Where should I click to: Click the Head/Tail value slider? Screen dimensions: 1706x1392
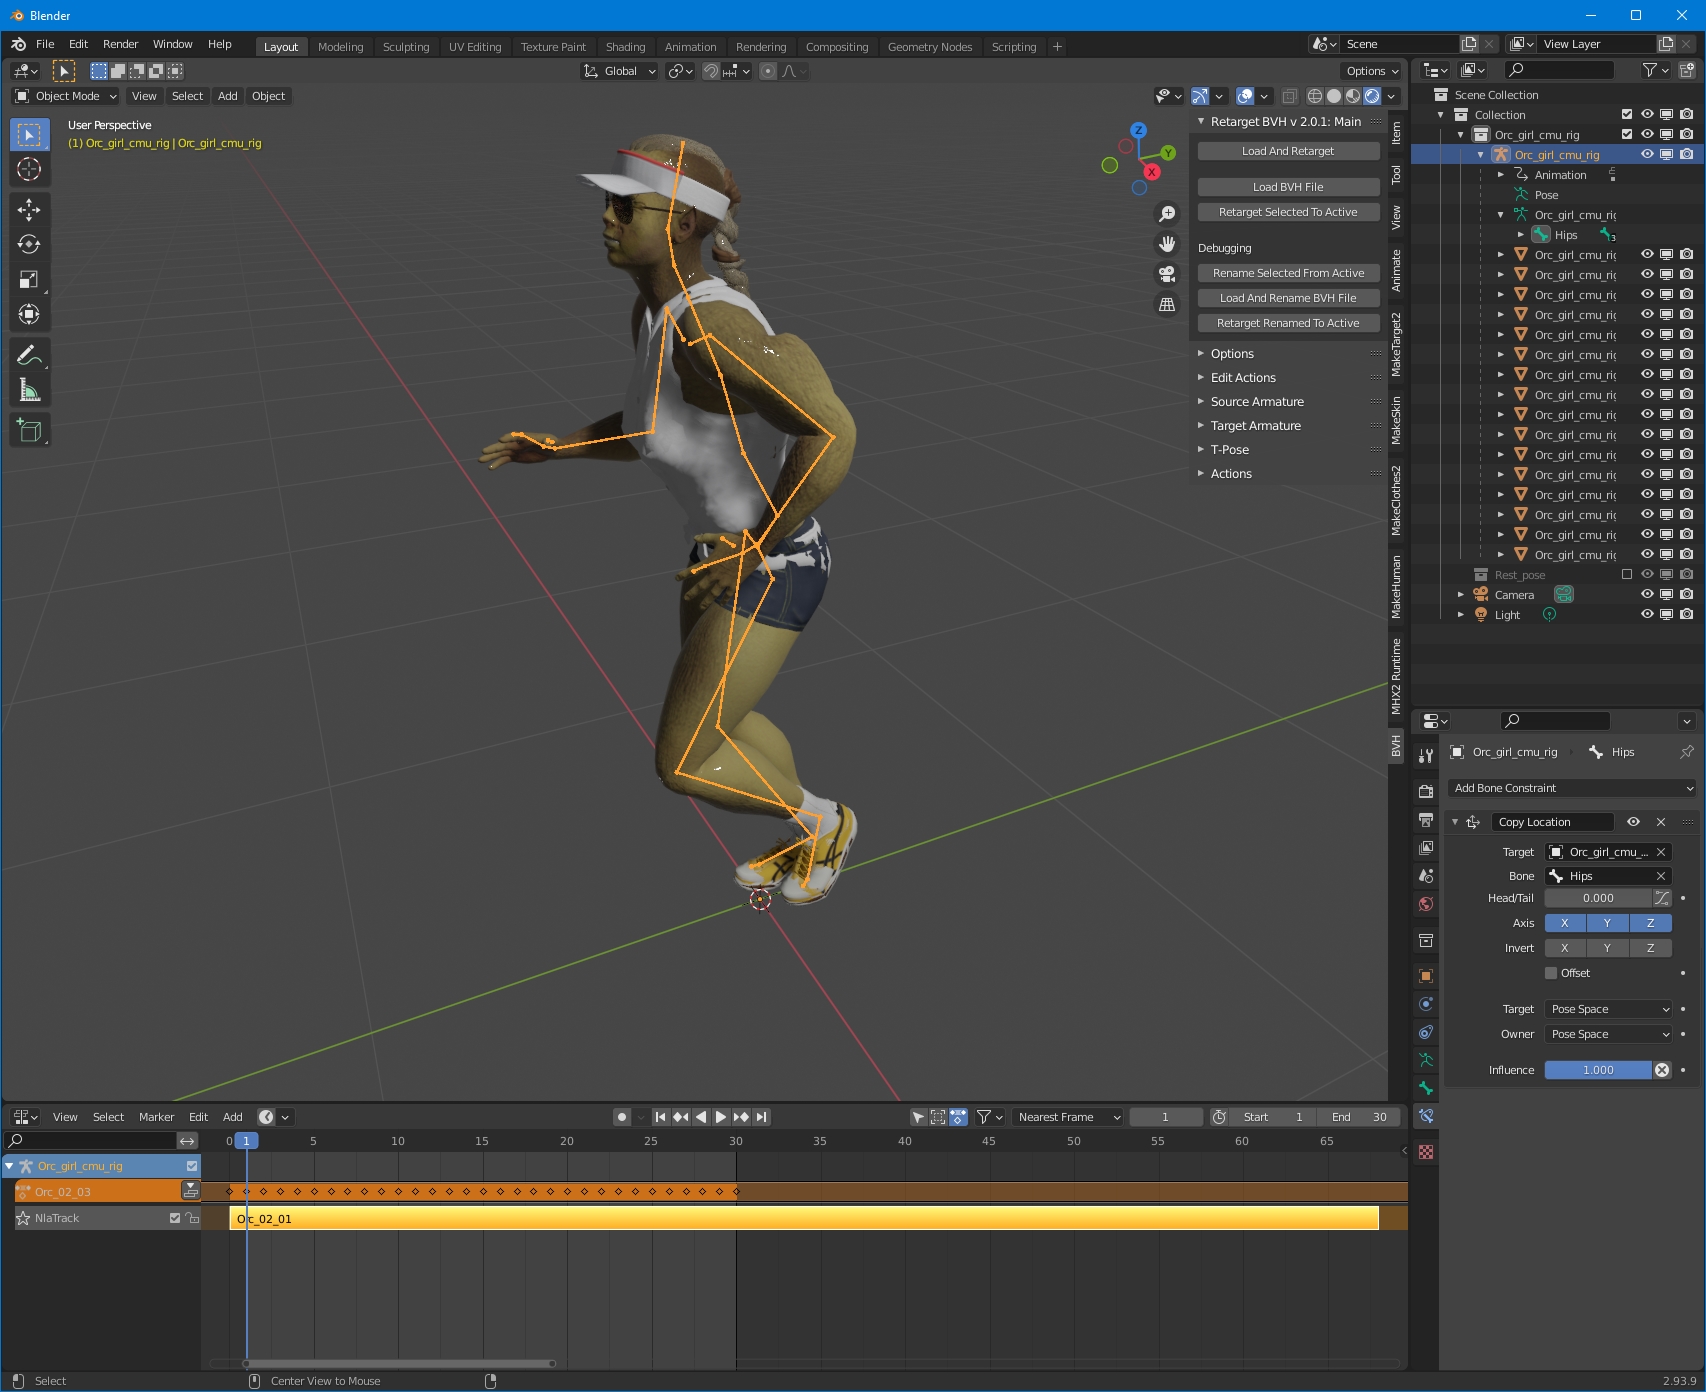click(x=1598, y=898)
